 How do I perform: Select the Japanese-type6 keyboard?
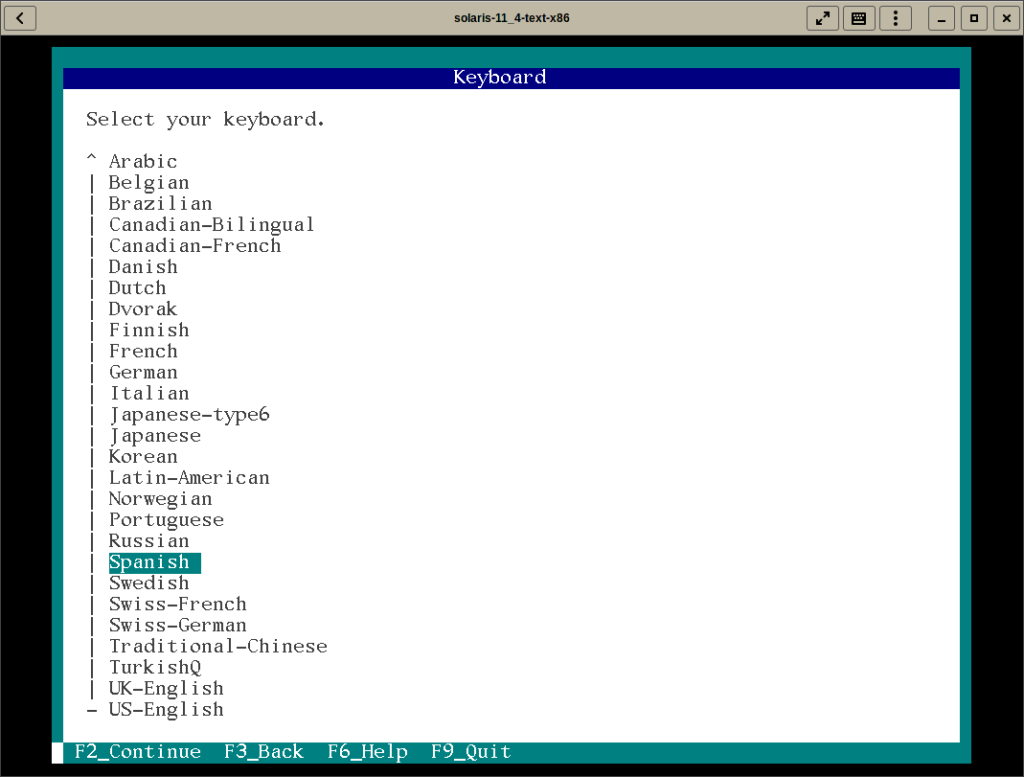click(189, 414)
